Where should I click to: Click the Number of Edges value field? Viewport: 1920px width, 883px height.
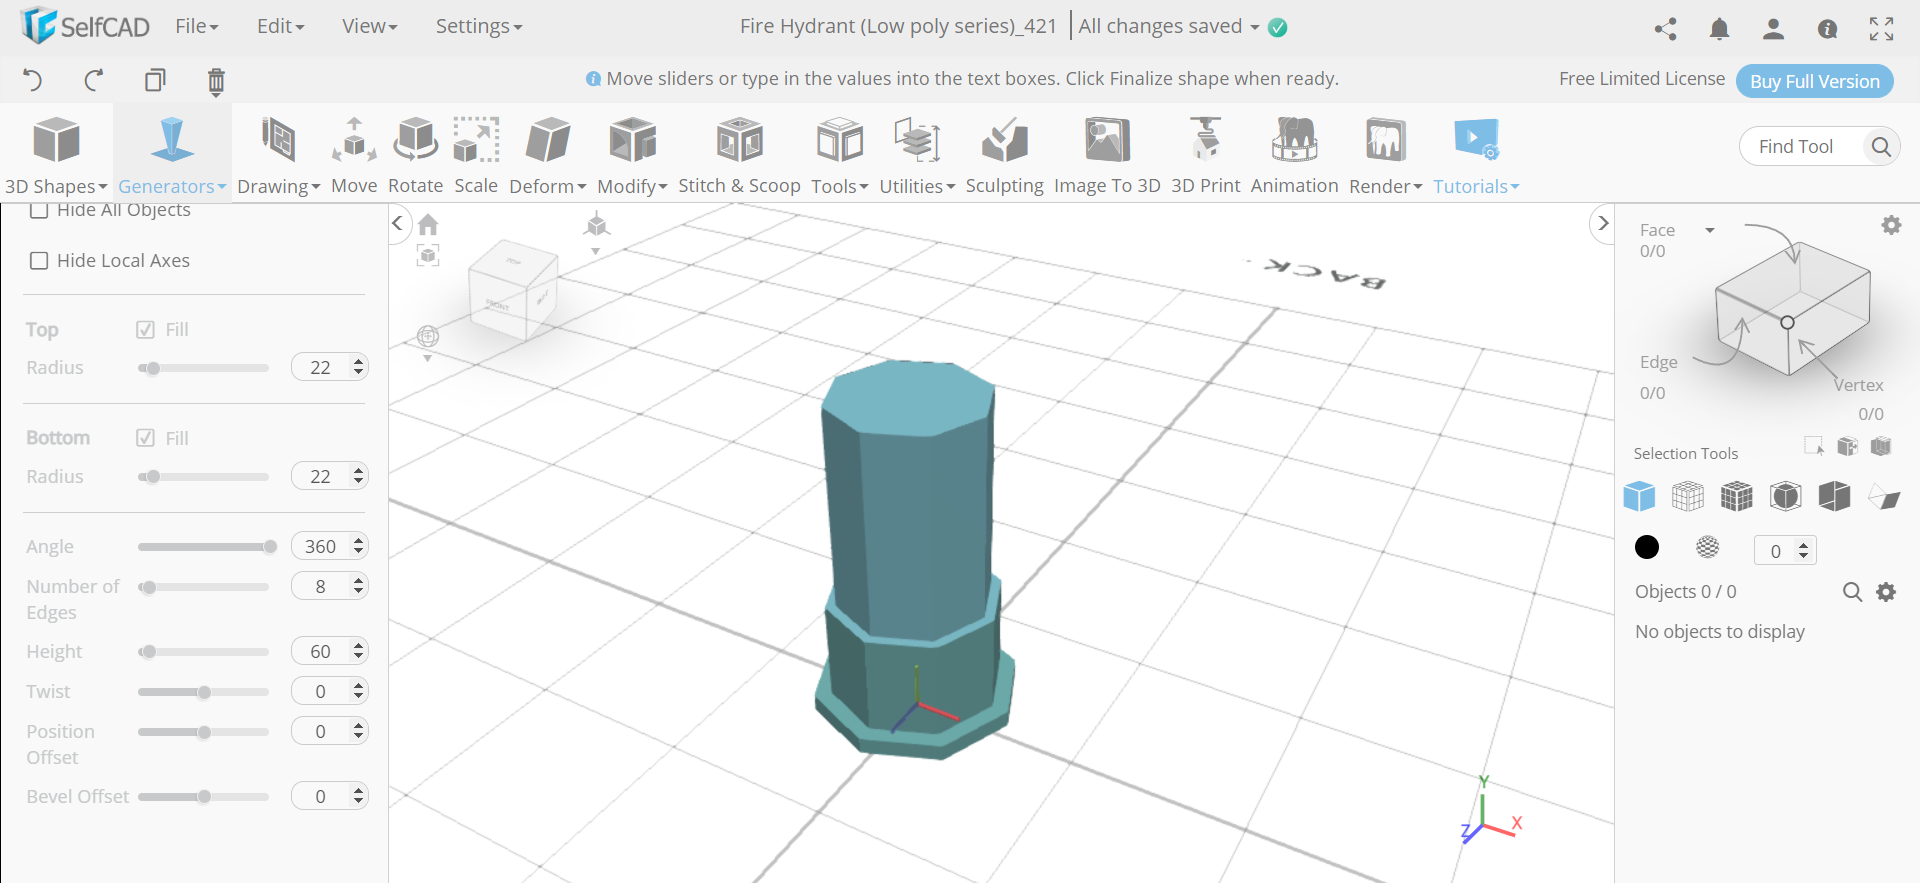coord(320,587)
